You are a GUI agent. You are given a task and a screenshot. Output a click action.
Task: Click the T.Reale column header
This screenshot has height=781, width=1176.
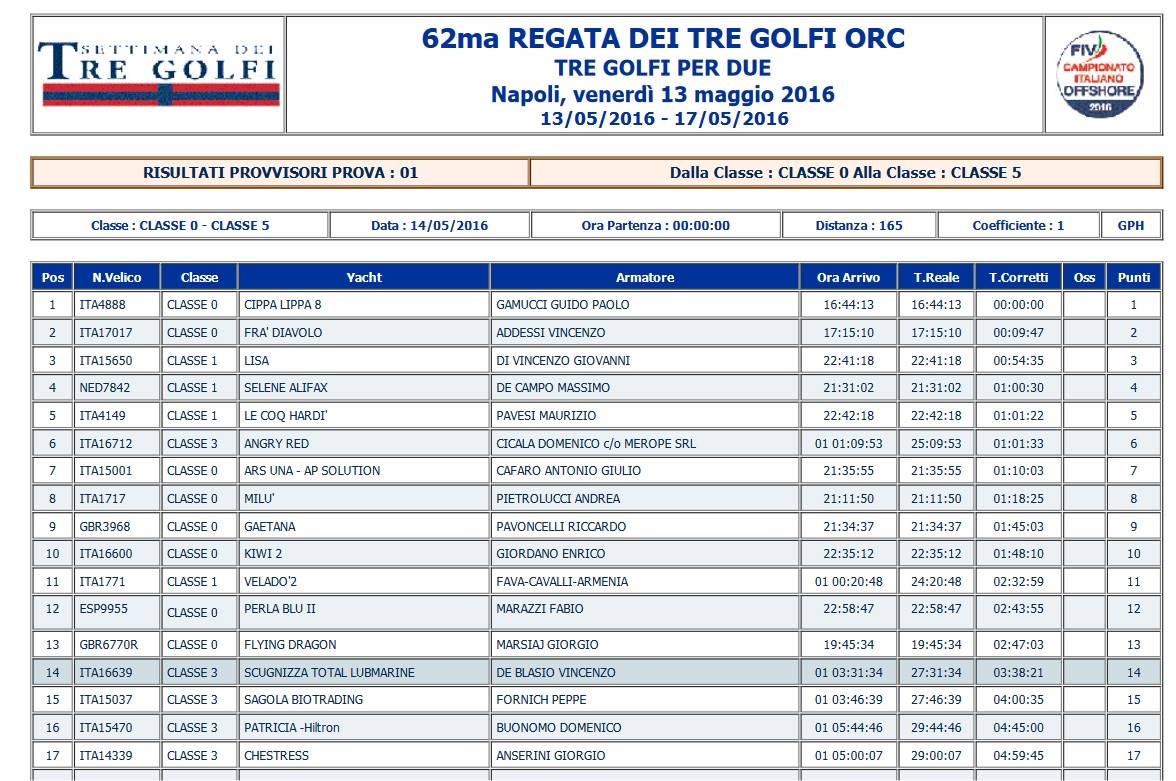(x=936, y=277)
